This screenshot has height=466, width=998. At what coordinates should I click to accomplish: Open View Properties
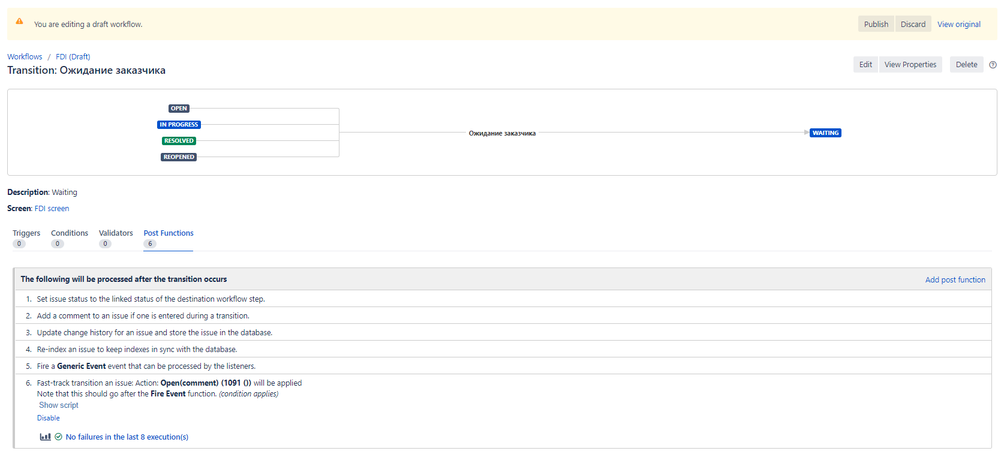point(910,64)
